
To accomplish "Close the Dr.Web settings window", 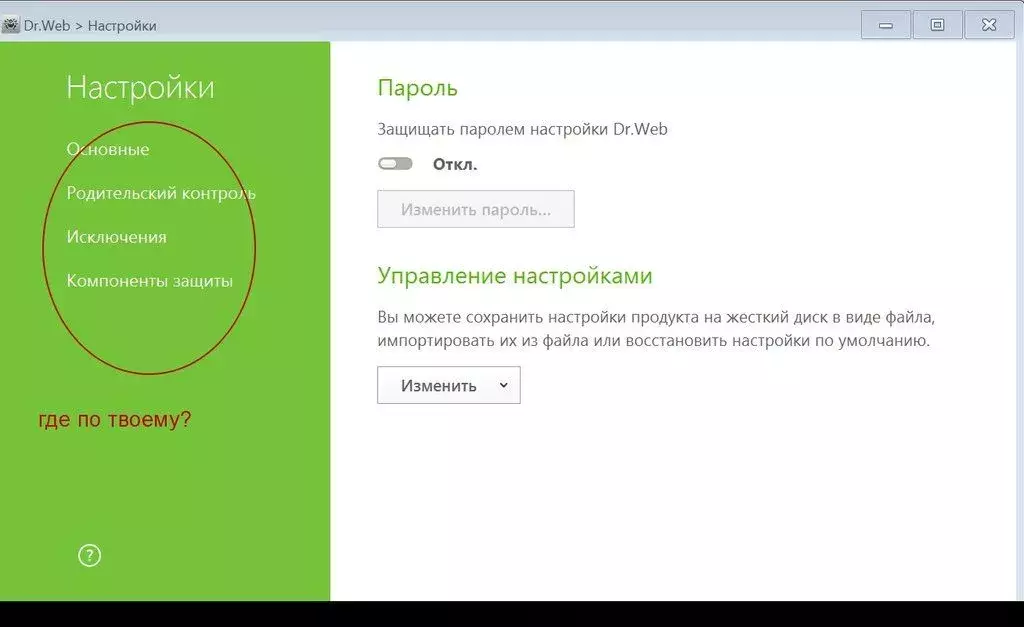I will [x=989, y=25].
